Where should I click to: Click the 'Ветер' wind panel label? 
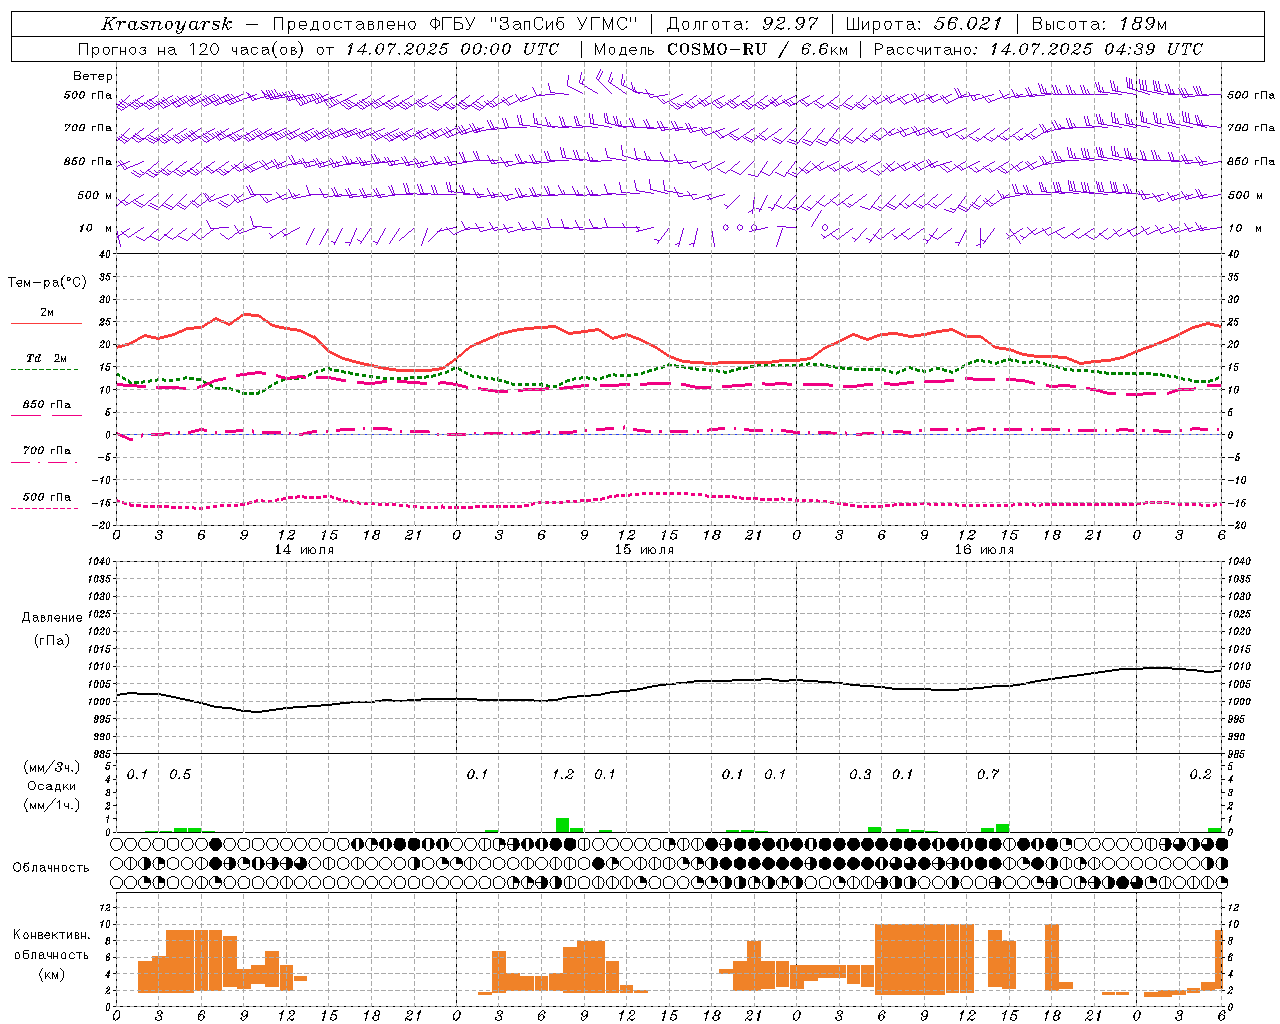pyautogui.click(x=93, y=76)
